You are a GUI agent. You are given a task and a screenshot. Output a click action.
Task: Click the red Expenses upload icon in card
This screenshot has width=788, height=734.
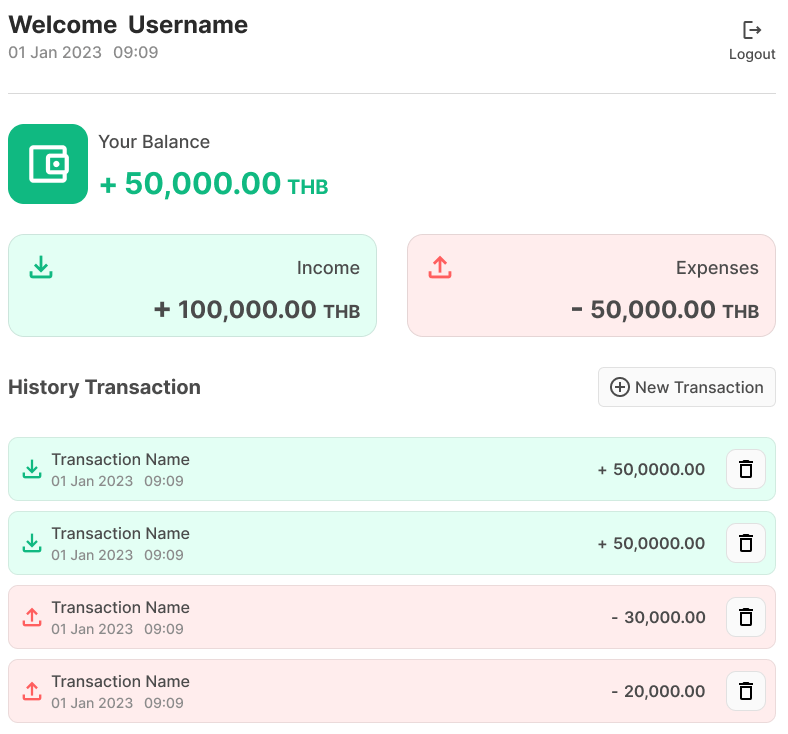coord(440,267)
